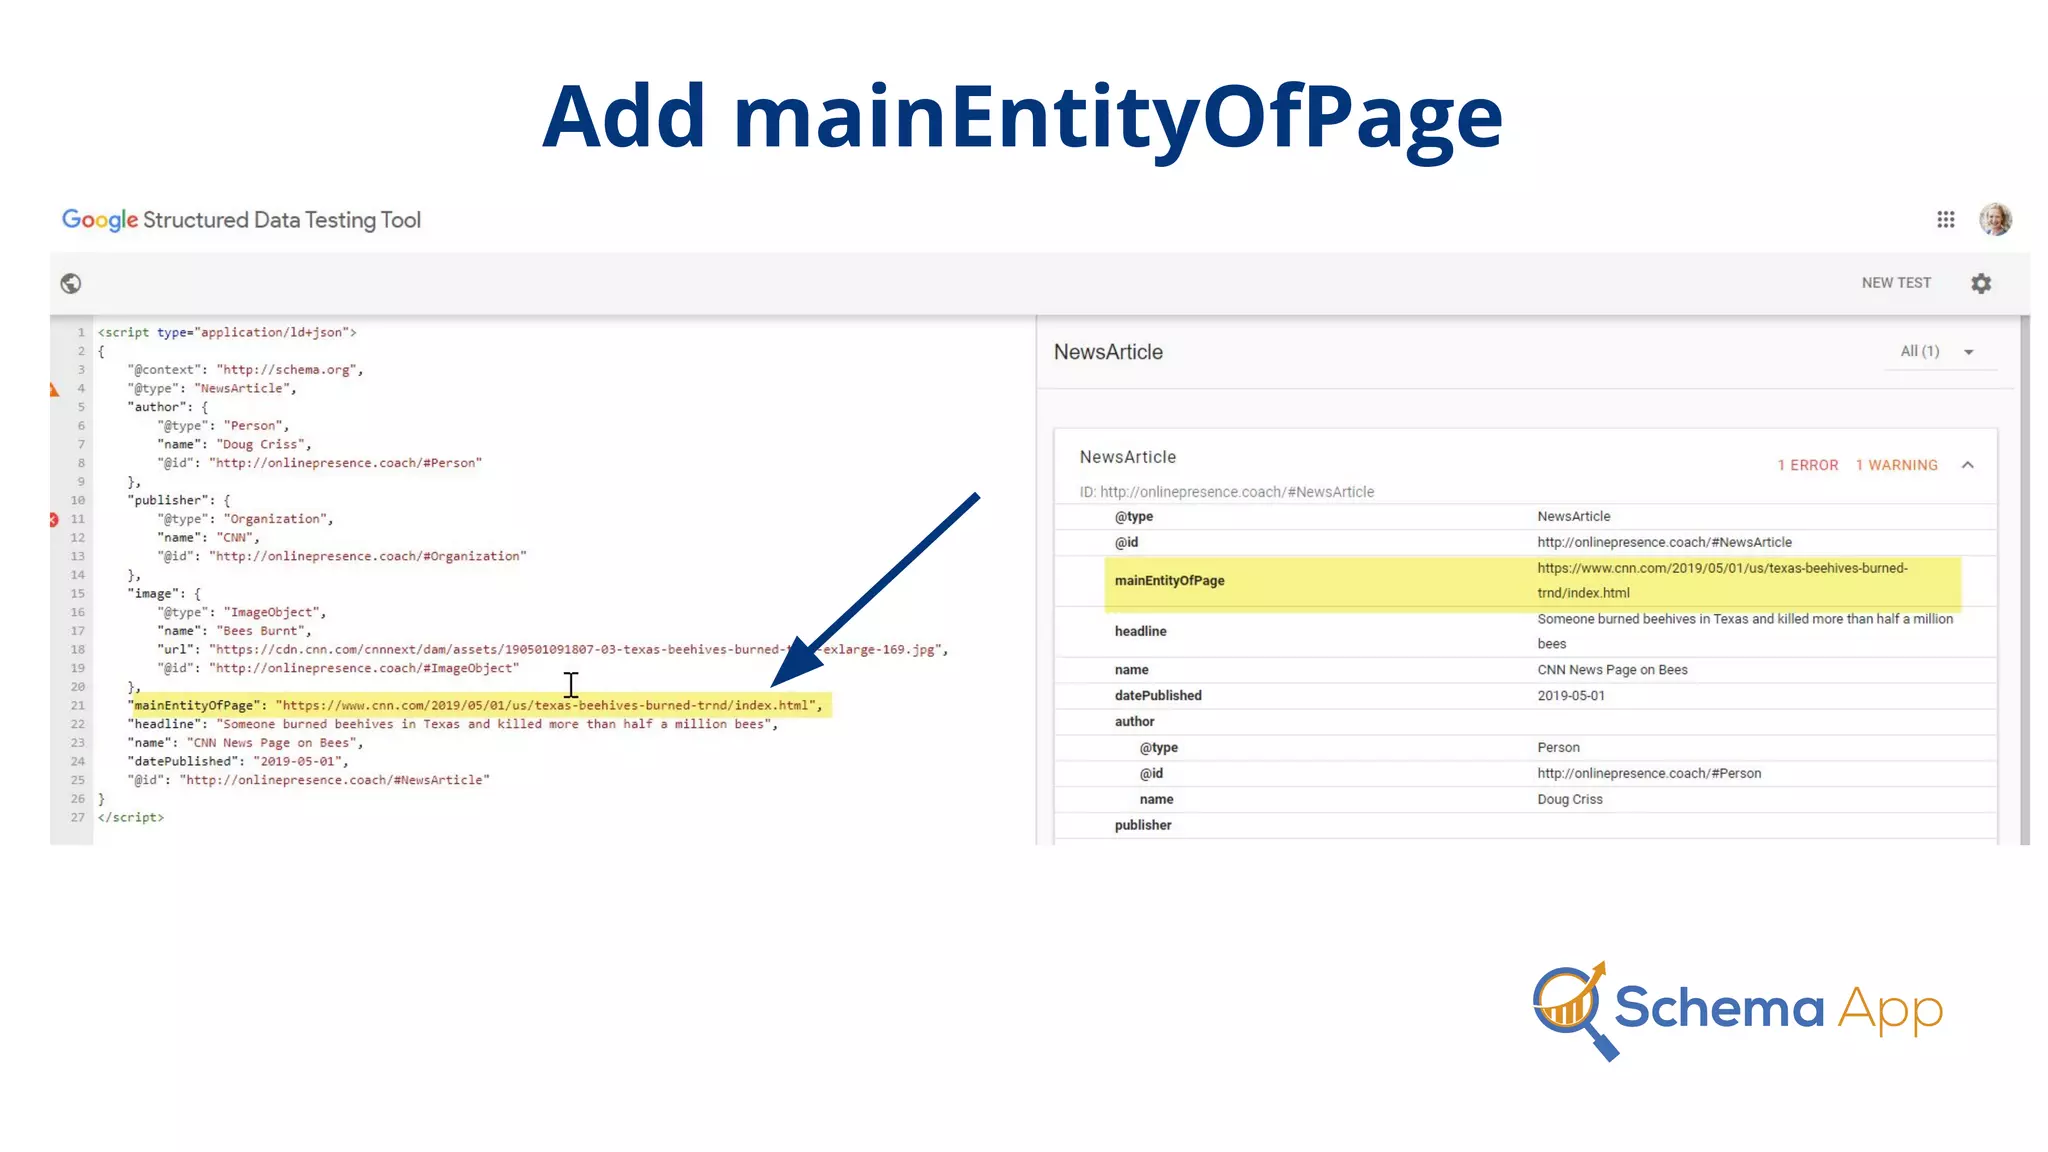2048x1152 pixels.
Task: Click the mainEntityOfPage URL value in results
Action: (1722, 581)
